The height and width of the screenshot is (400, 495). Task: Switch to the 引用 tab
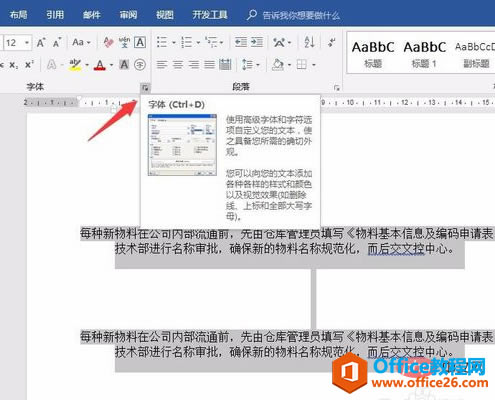55,15
